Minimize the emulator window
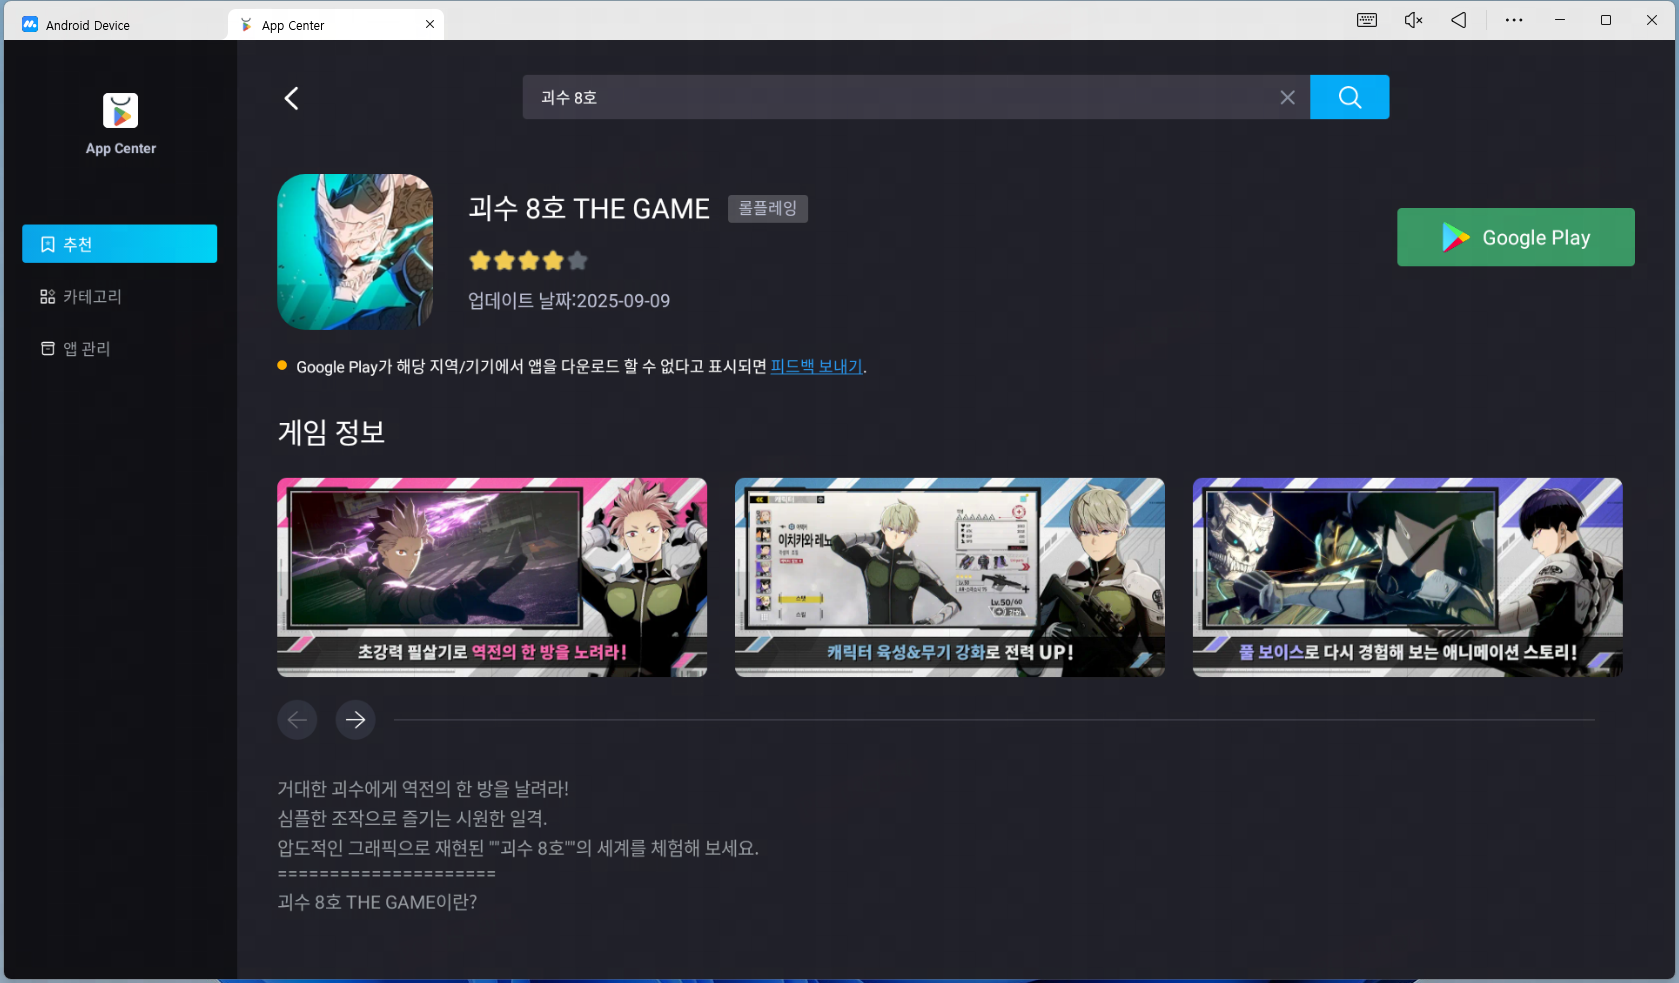 coord(1560,20)
